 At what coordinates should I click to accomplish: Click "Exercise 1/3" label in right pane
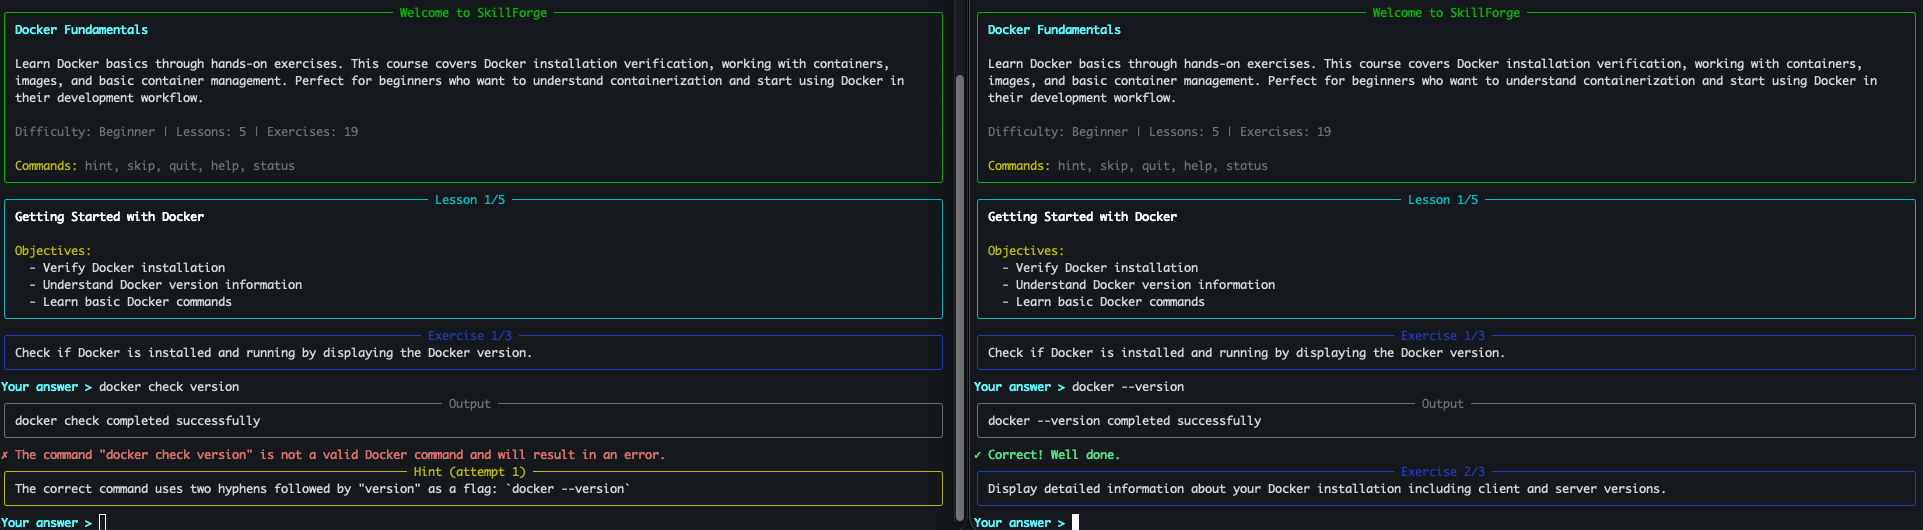point(1443,336)
